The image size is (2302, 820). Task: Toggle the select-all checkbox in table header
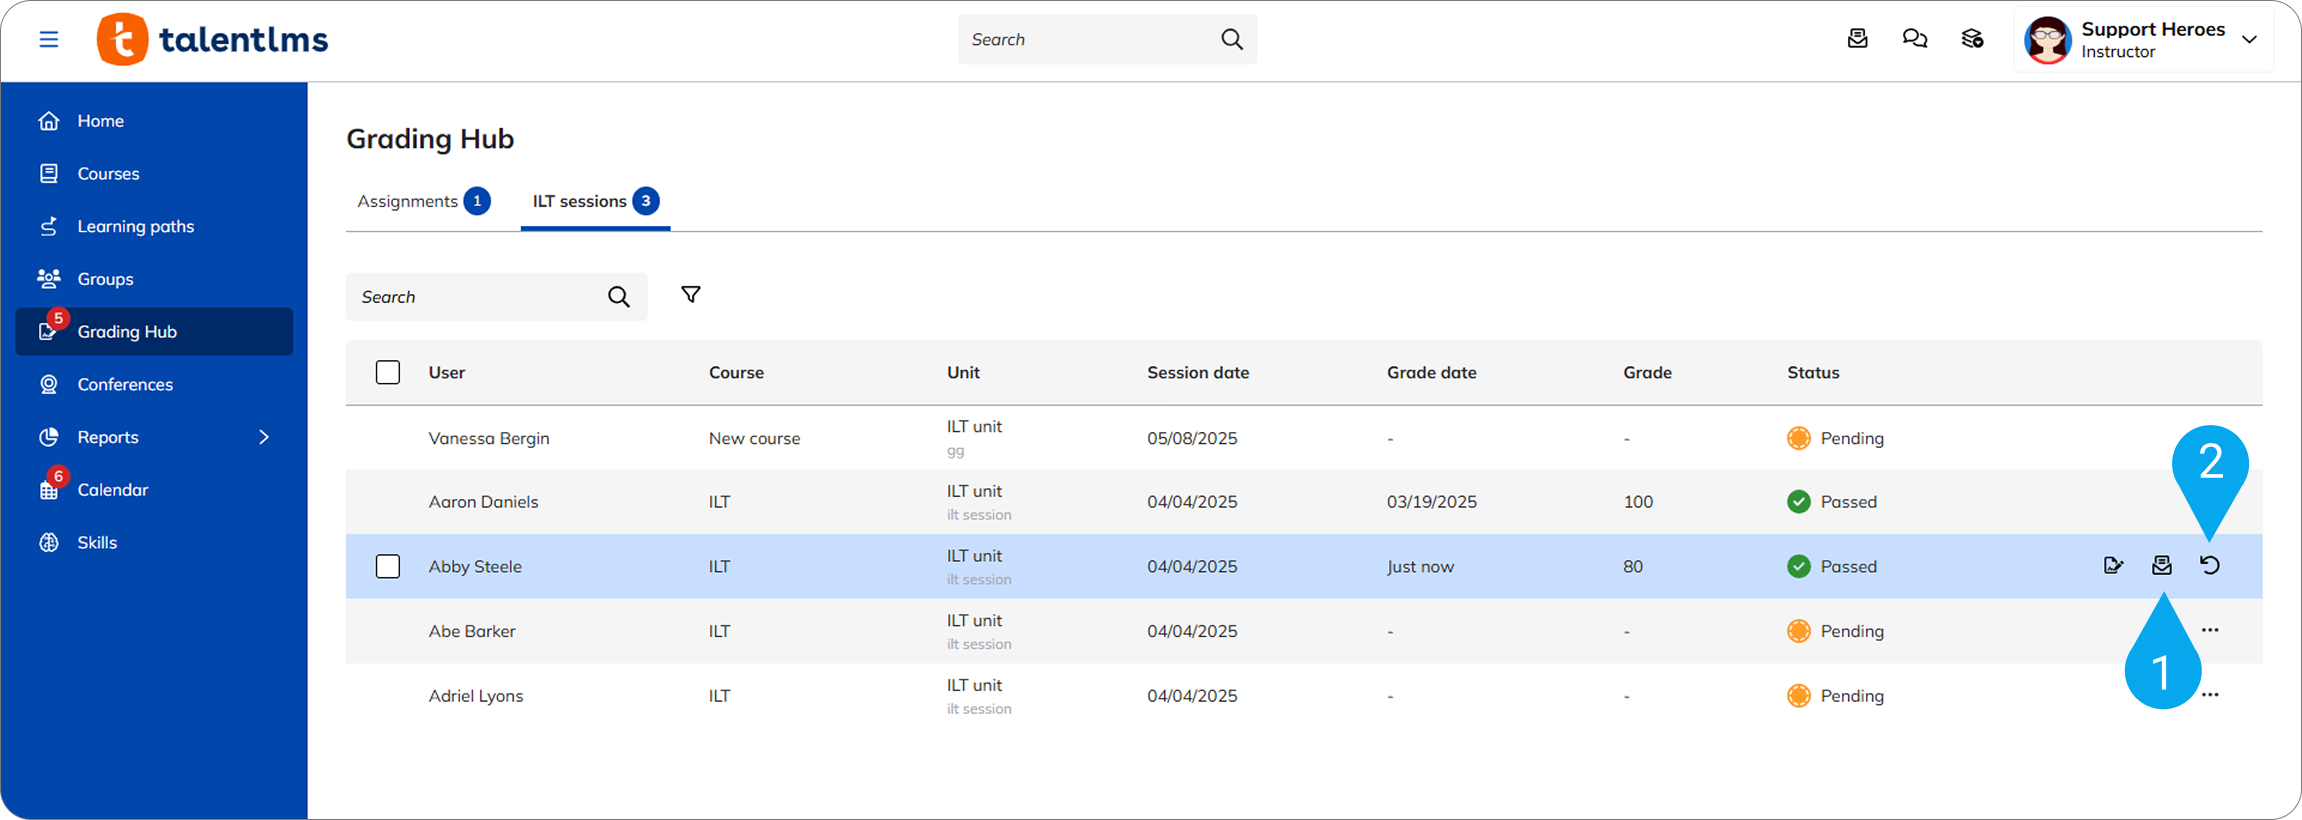pos(388,373)
